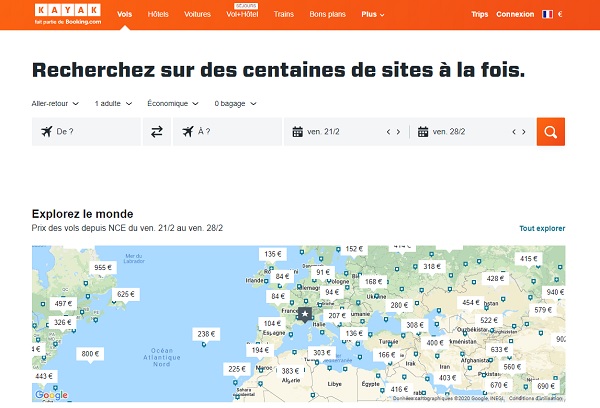Open the Hôtels tab

click(158, 15)
